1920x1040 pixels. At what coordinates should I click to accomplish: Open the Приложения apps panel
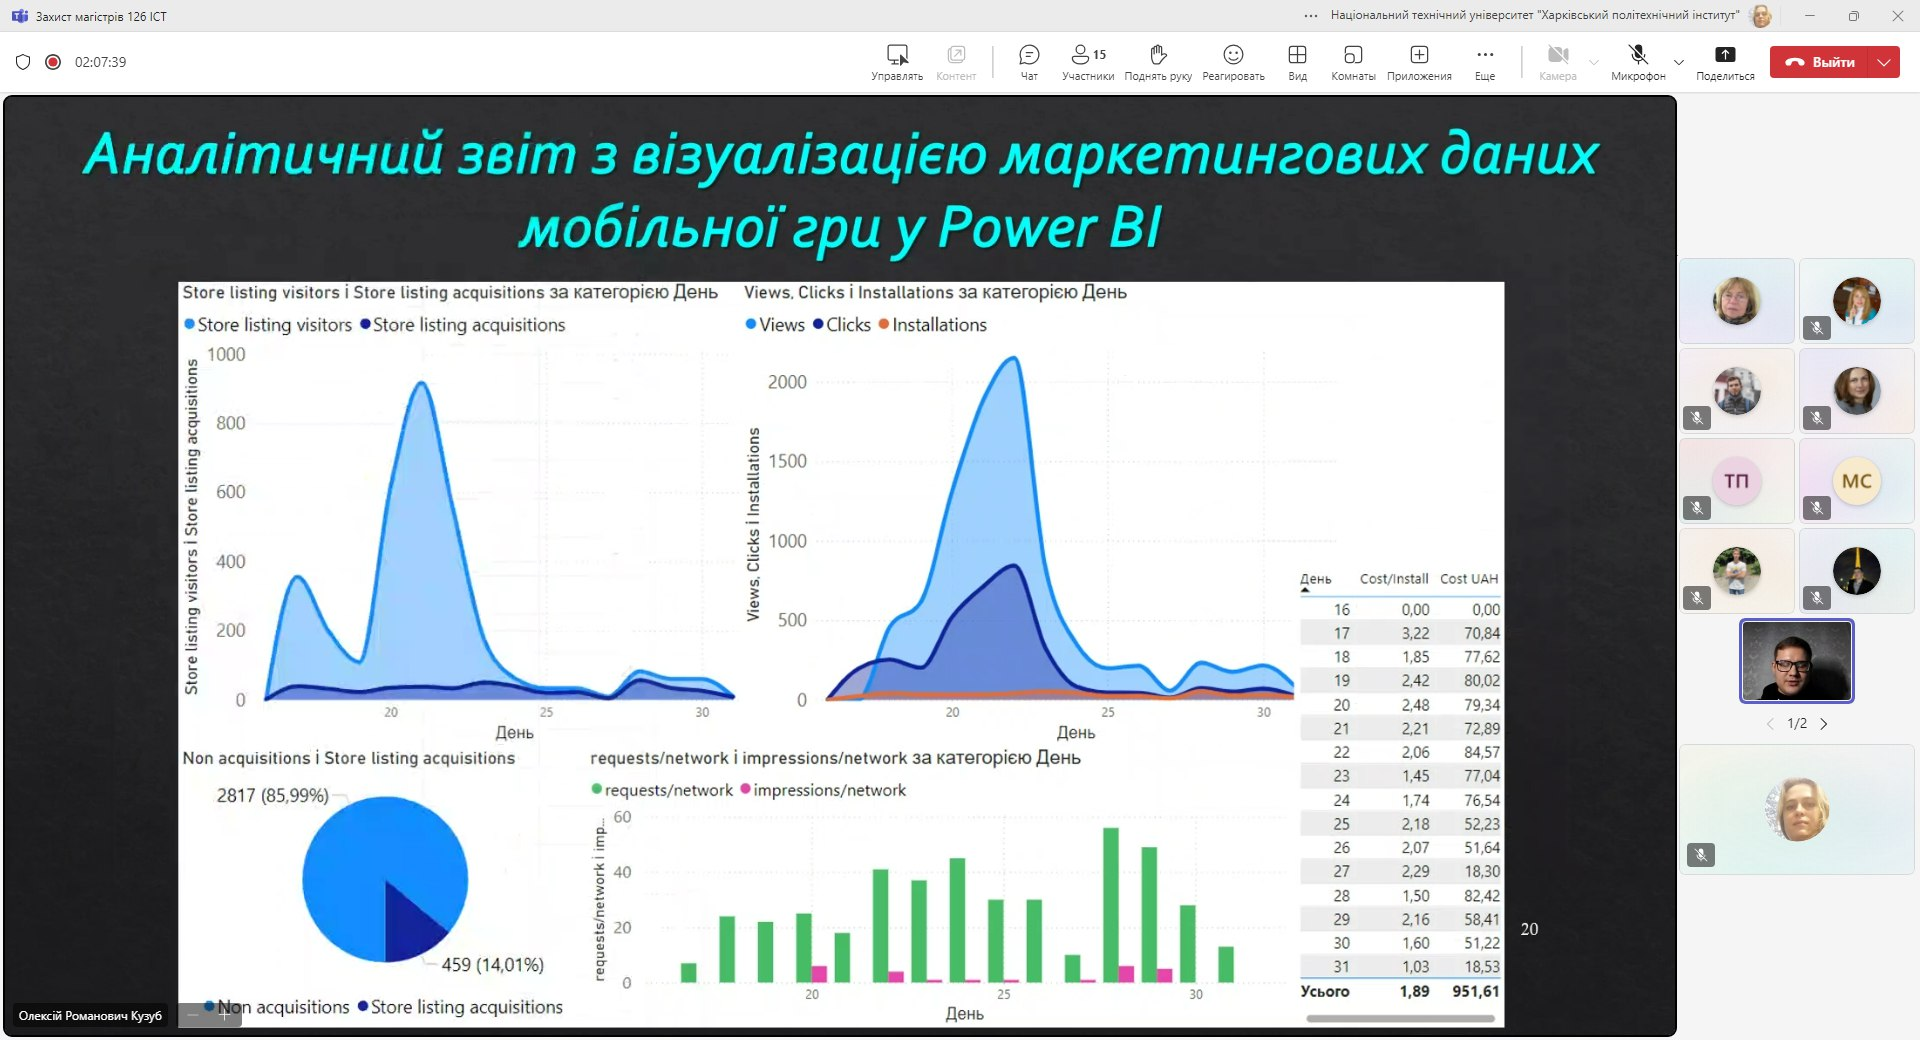tap(1419, 62)
